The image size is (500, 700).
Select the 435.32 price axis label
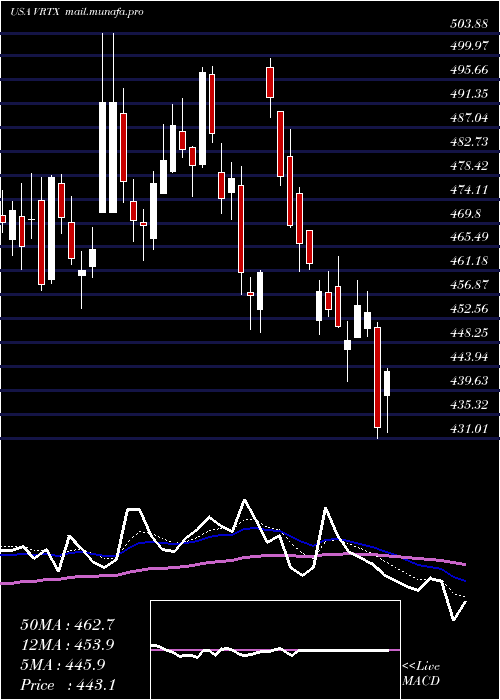tap(468, 405)
